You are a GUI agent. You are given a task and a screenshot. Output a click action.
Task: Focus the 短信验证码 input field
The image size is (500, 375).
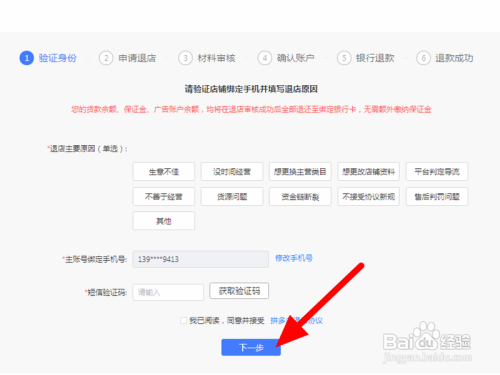(x=168, y=292)
